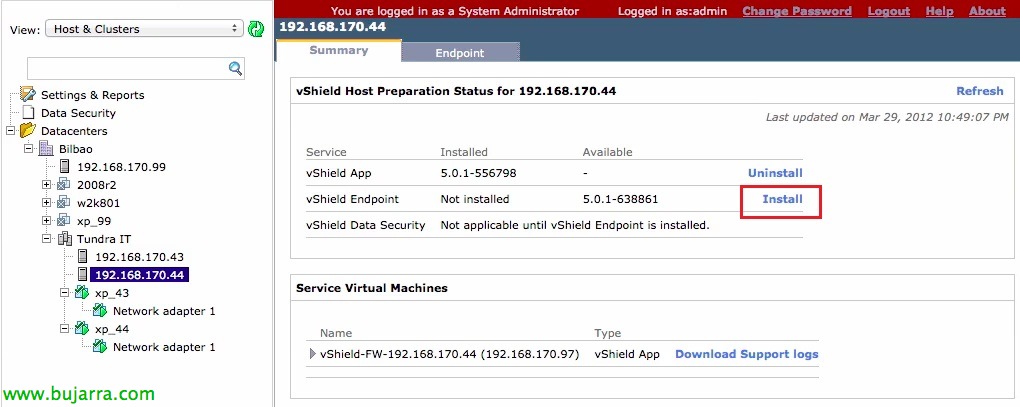The image size is (1020, 407).
Task: Open the View Host & Clusters dropdown
Action: coord(144,29)
